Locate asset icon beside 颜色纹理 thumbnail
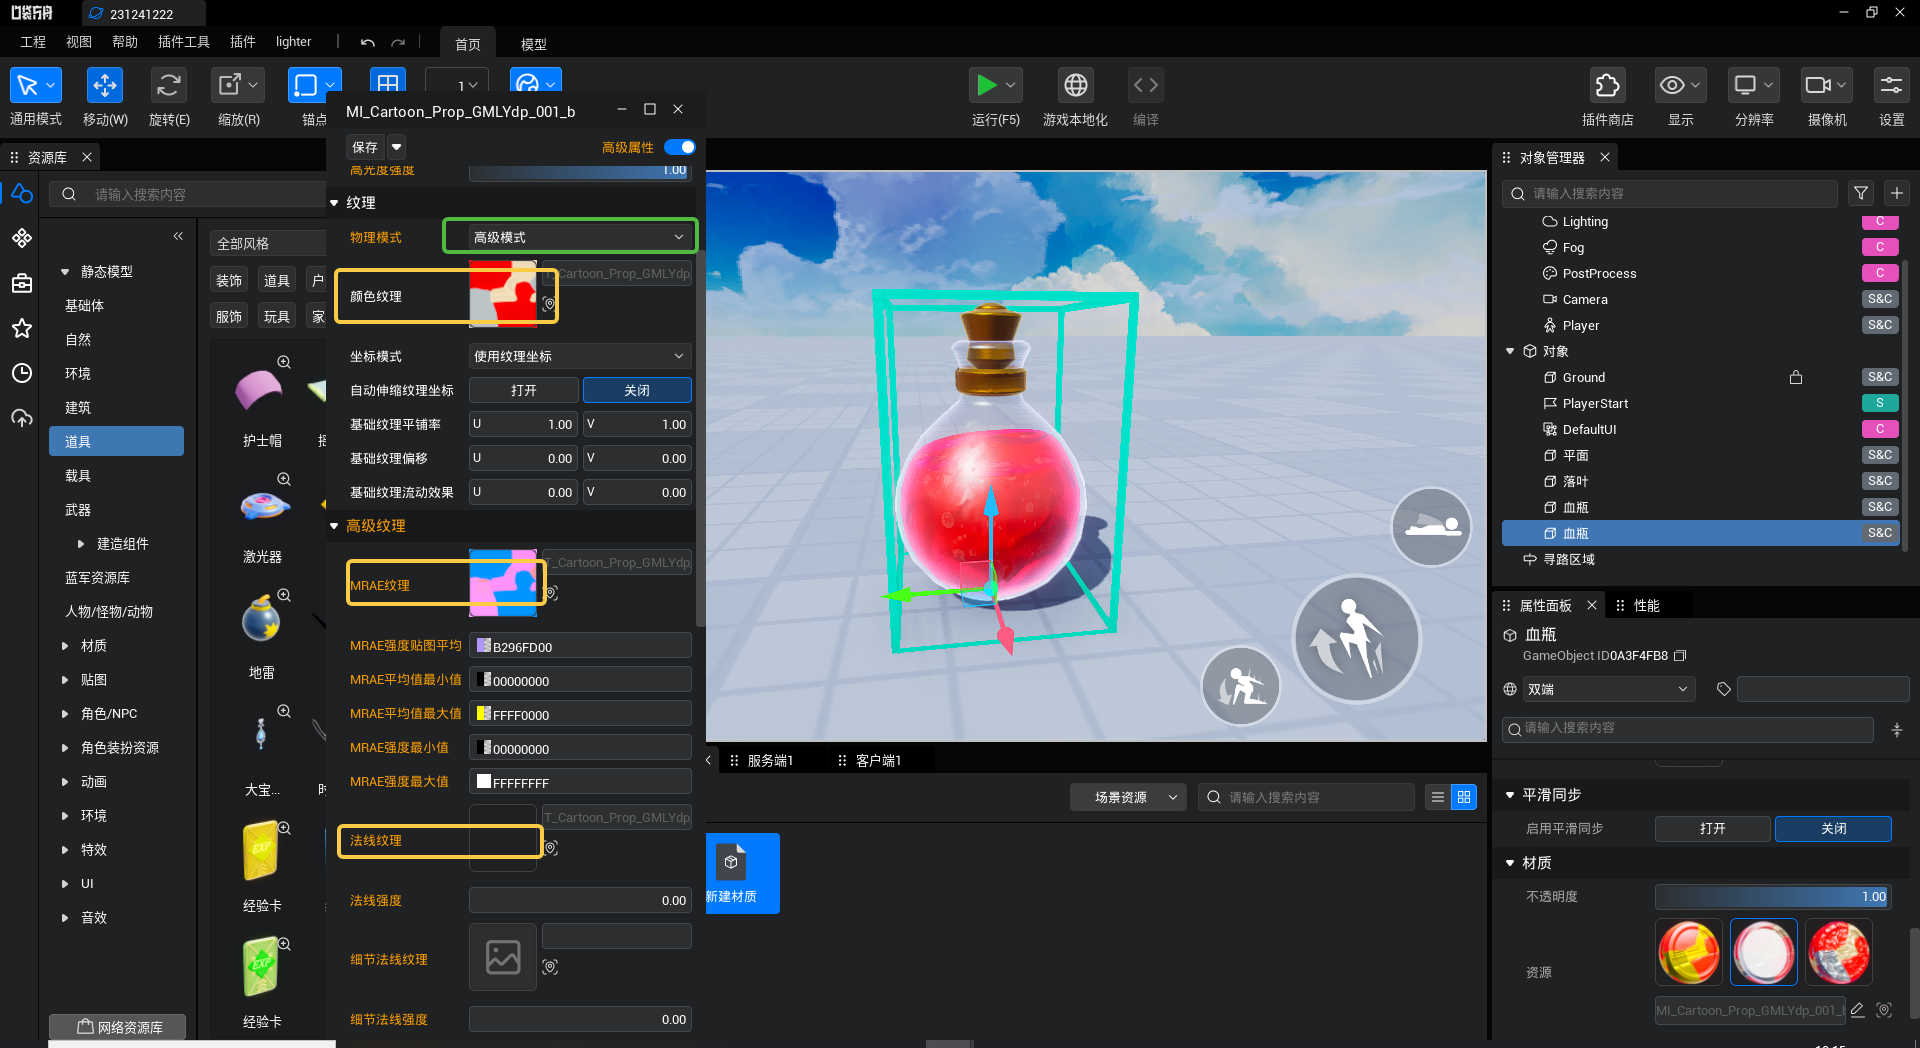Image resolution: width=1920 pixels, height=1048 pixels. point(549,303)
